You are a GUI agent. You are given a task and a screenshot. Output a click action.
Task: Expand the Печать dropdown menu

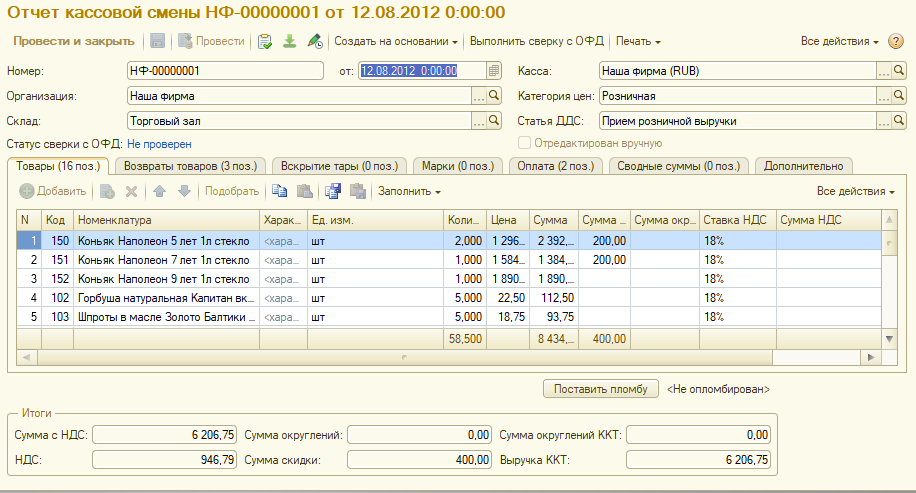638,41
